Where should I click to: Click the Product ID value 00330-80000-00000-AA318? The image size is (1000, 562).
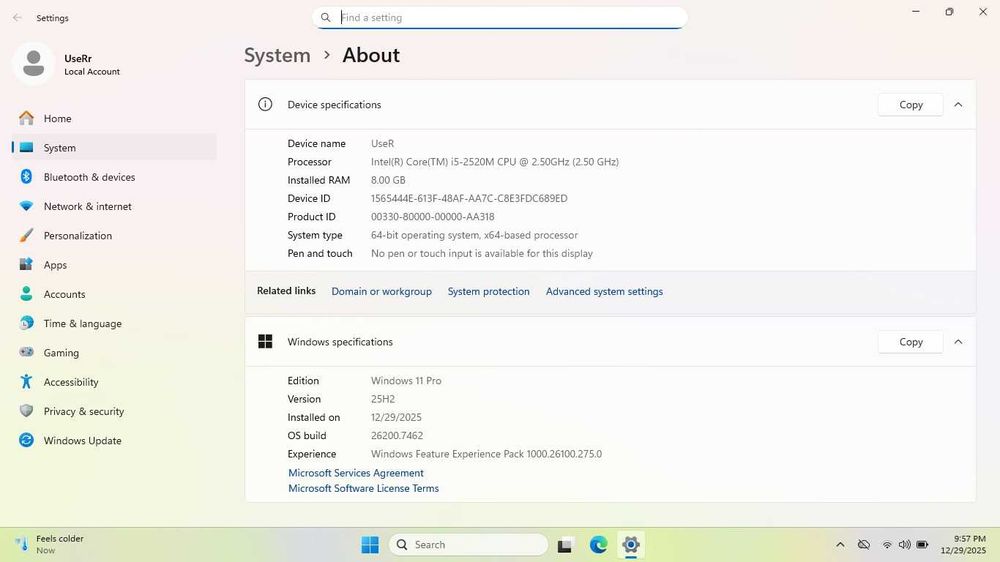coord(432,217)
